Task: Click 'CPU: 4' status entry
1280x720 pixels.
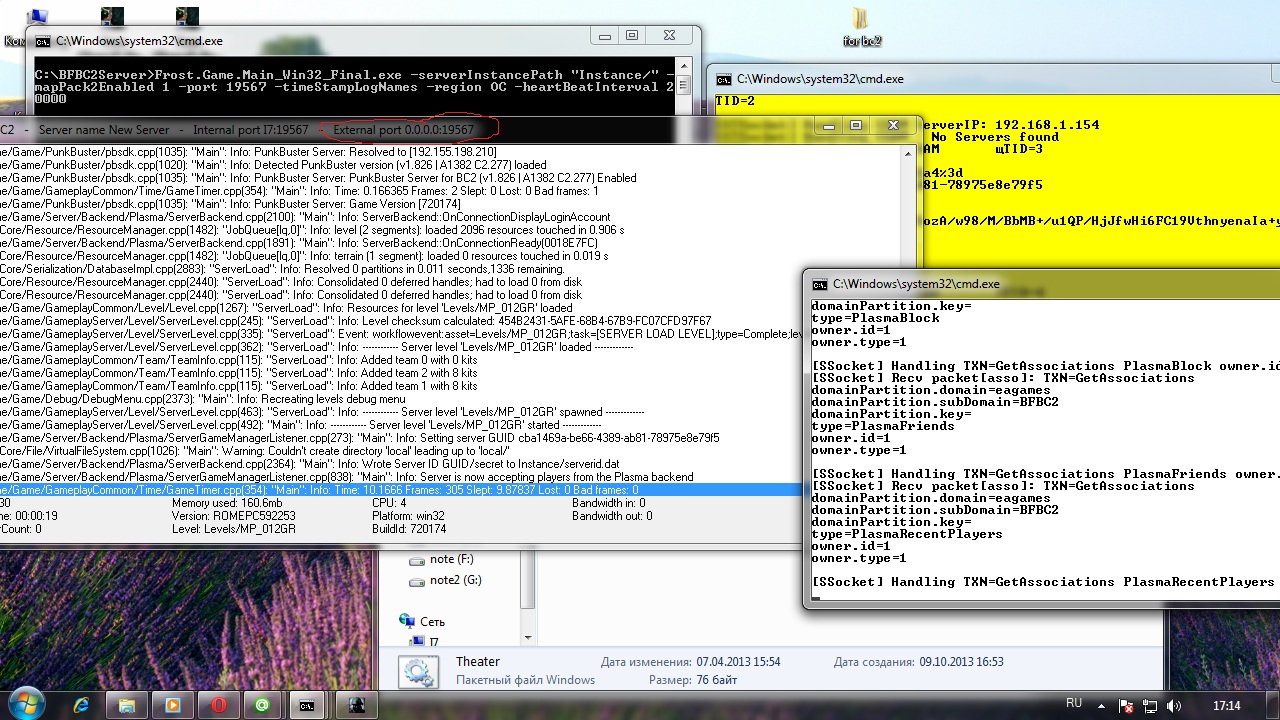Action: (x=389, y=504)
